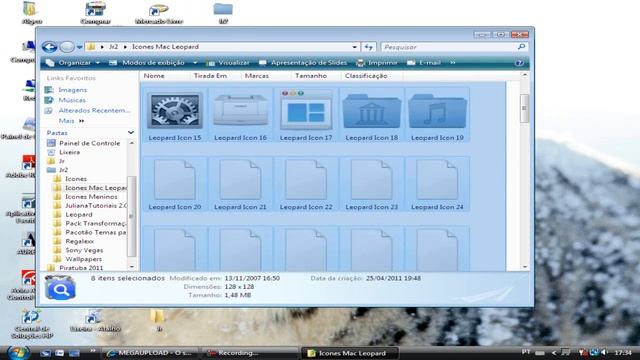Select Icones Mac Leopard tree folder
Image resolution: width=640 pixels, height=360 pixels.
96,188
